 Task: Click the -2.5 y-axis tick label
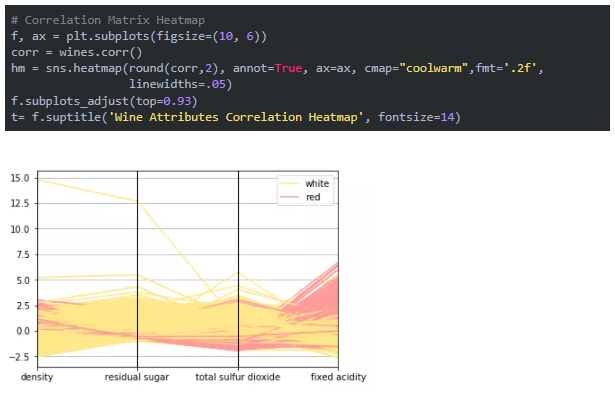(19, 357)
